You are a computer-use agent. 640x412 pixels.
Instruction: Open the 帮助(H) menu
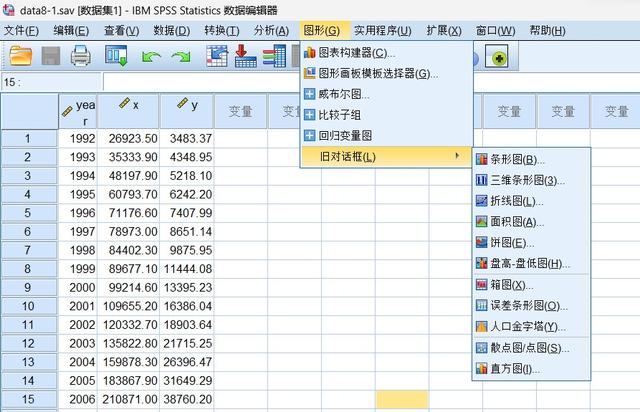tap(547, 31)
